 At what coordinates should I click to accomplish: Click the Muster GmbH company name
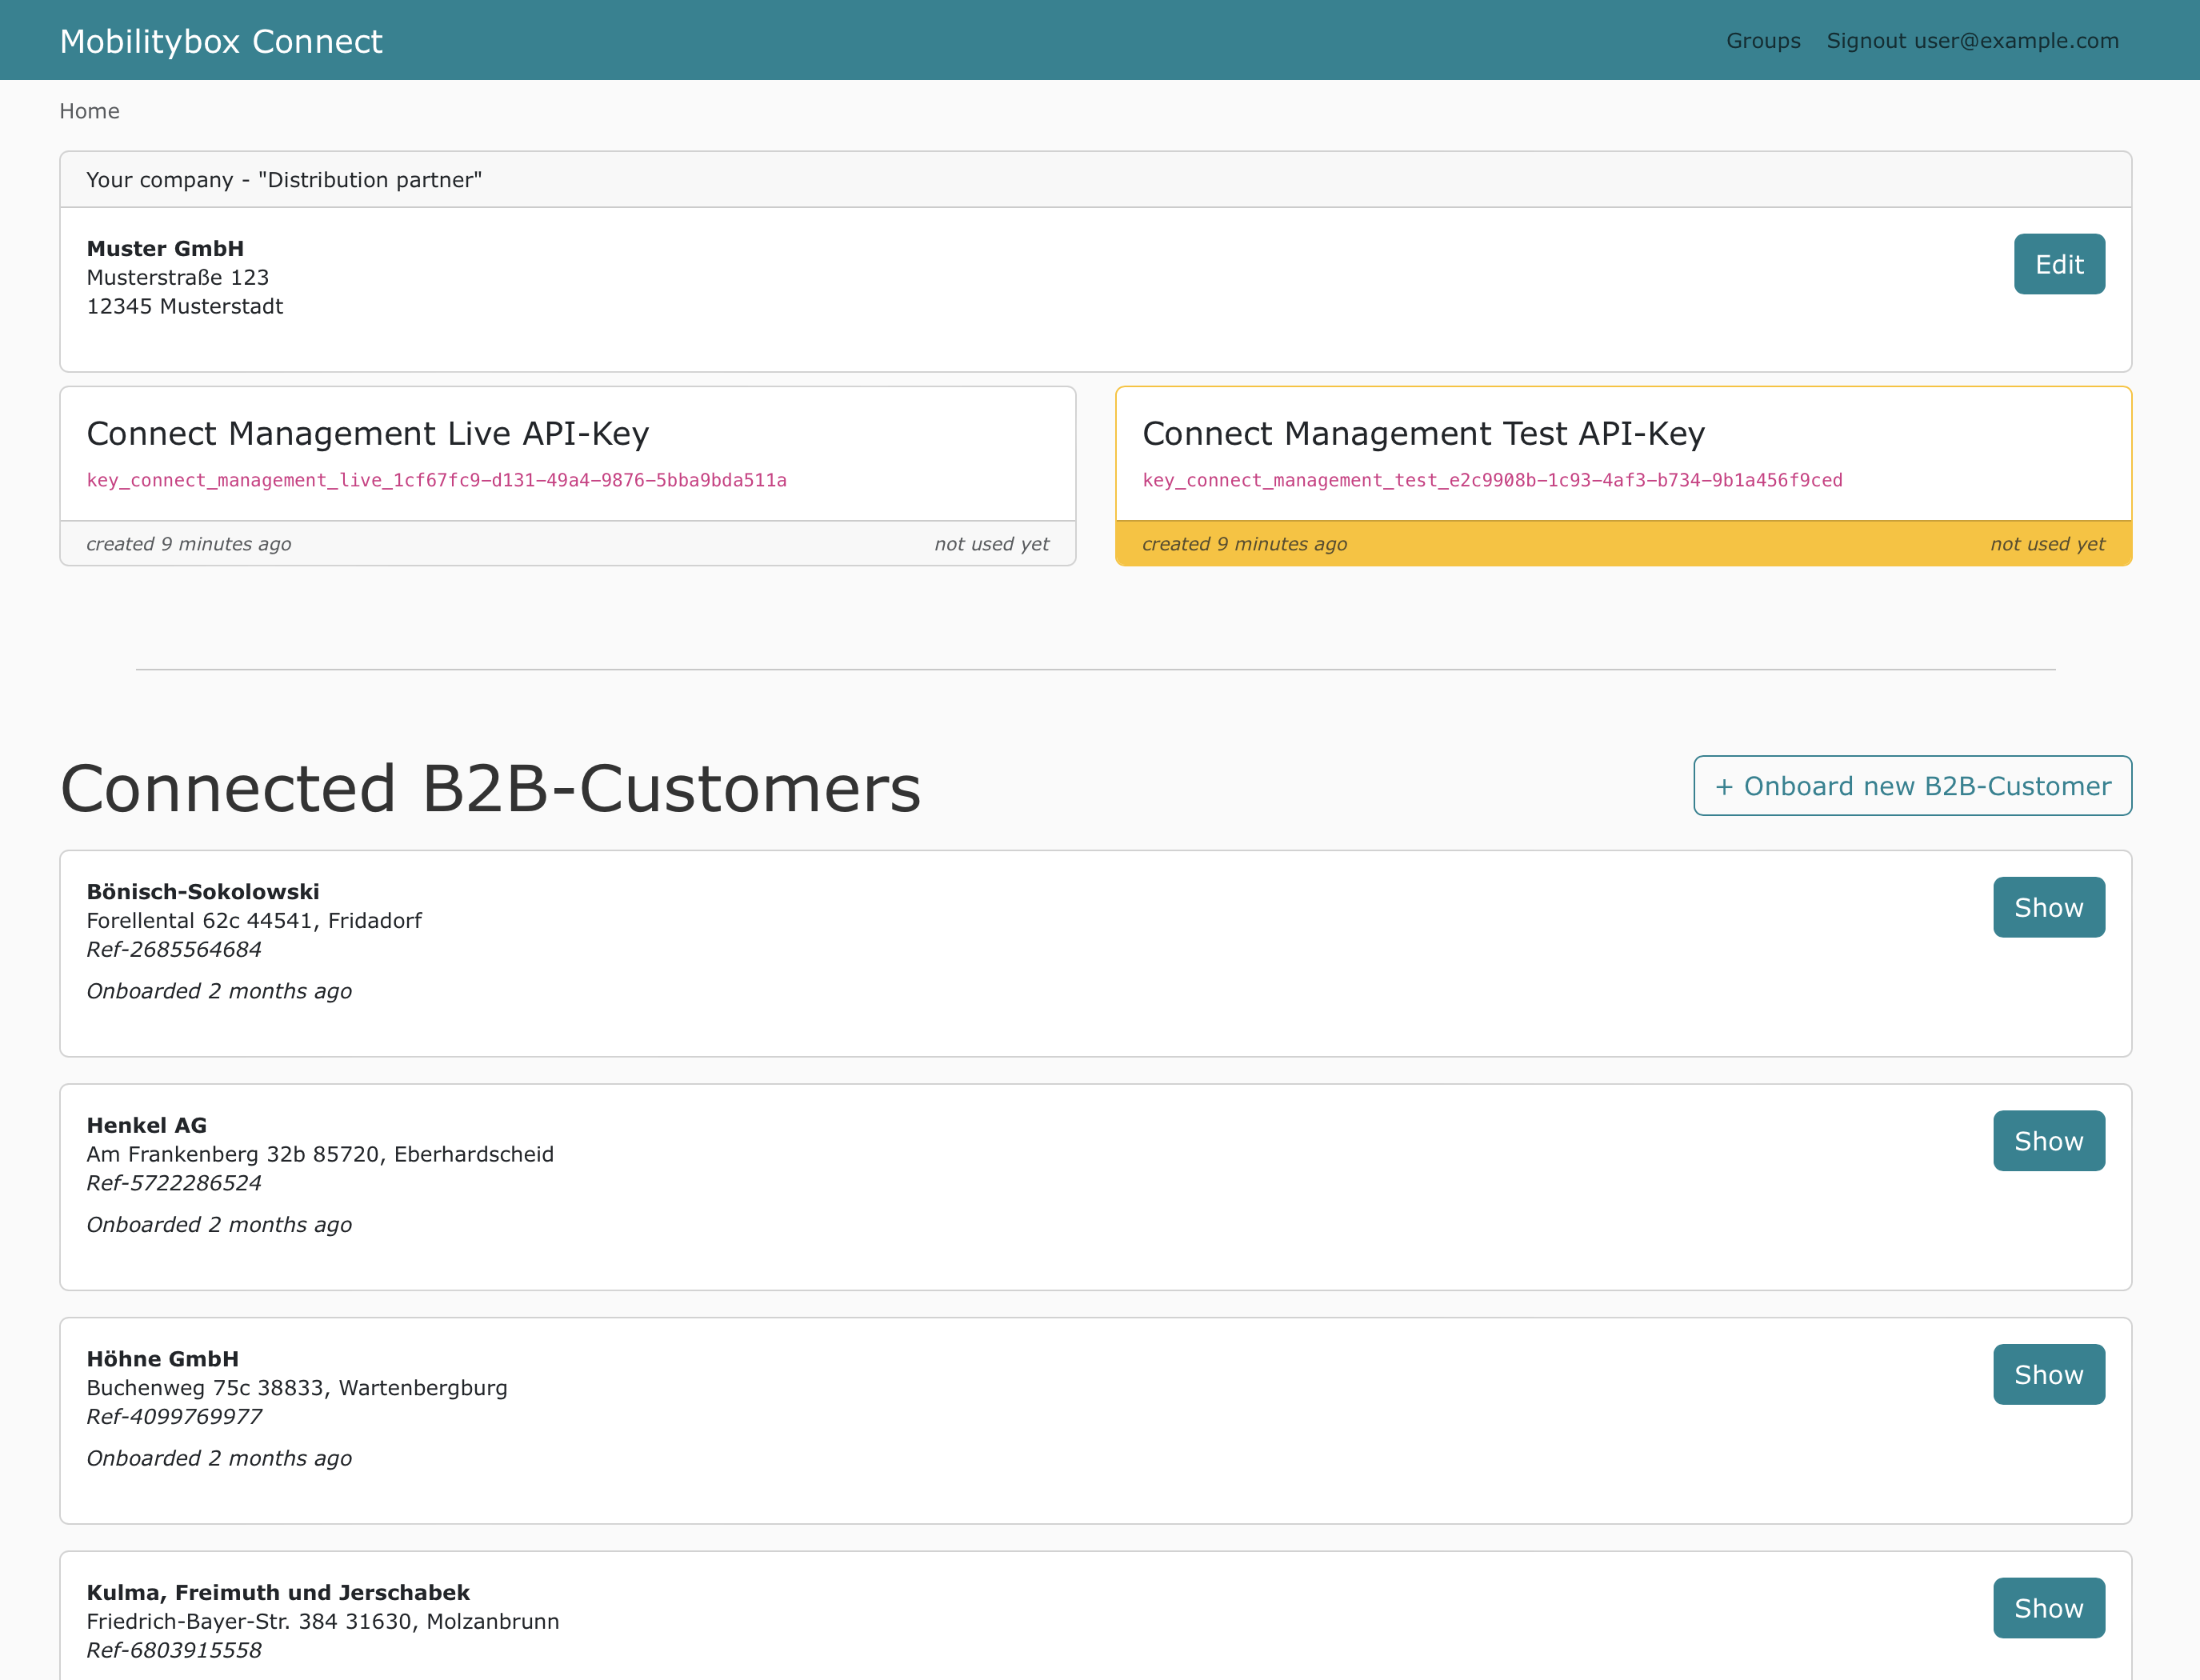click(165, 248)
